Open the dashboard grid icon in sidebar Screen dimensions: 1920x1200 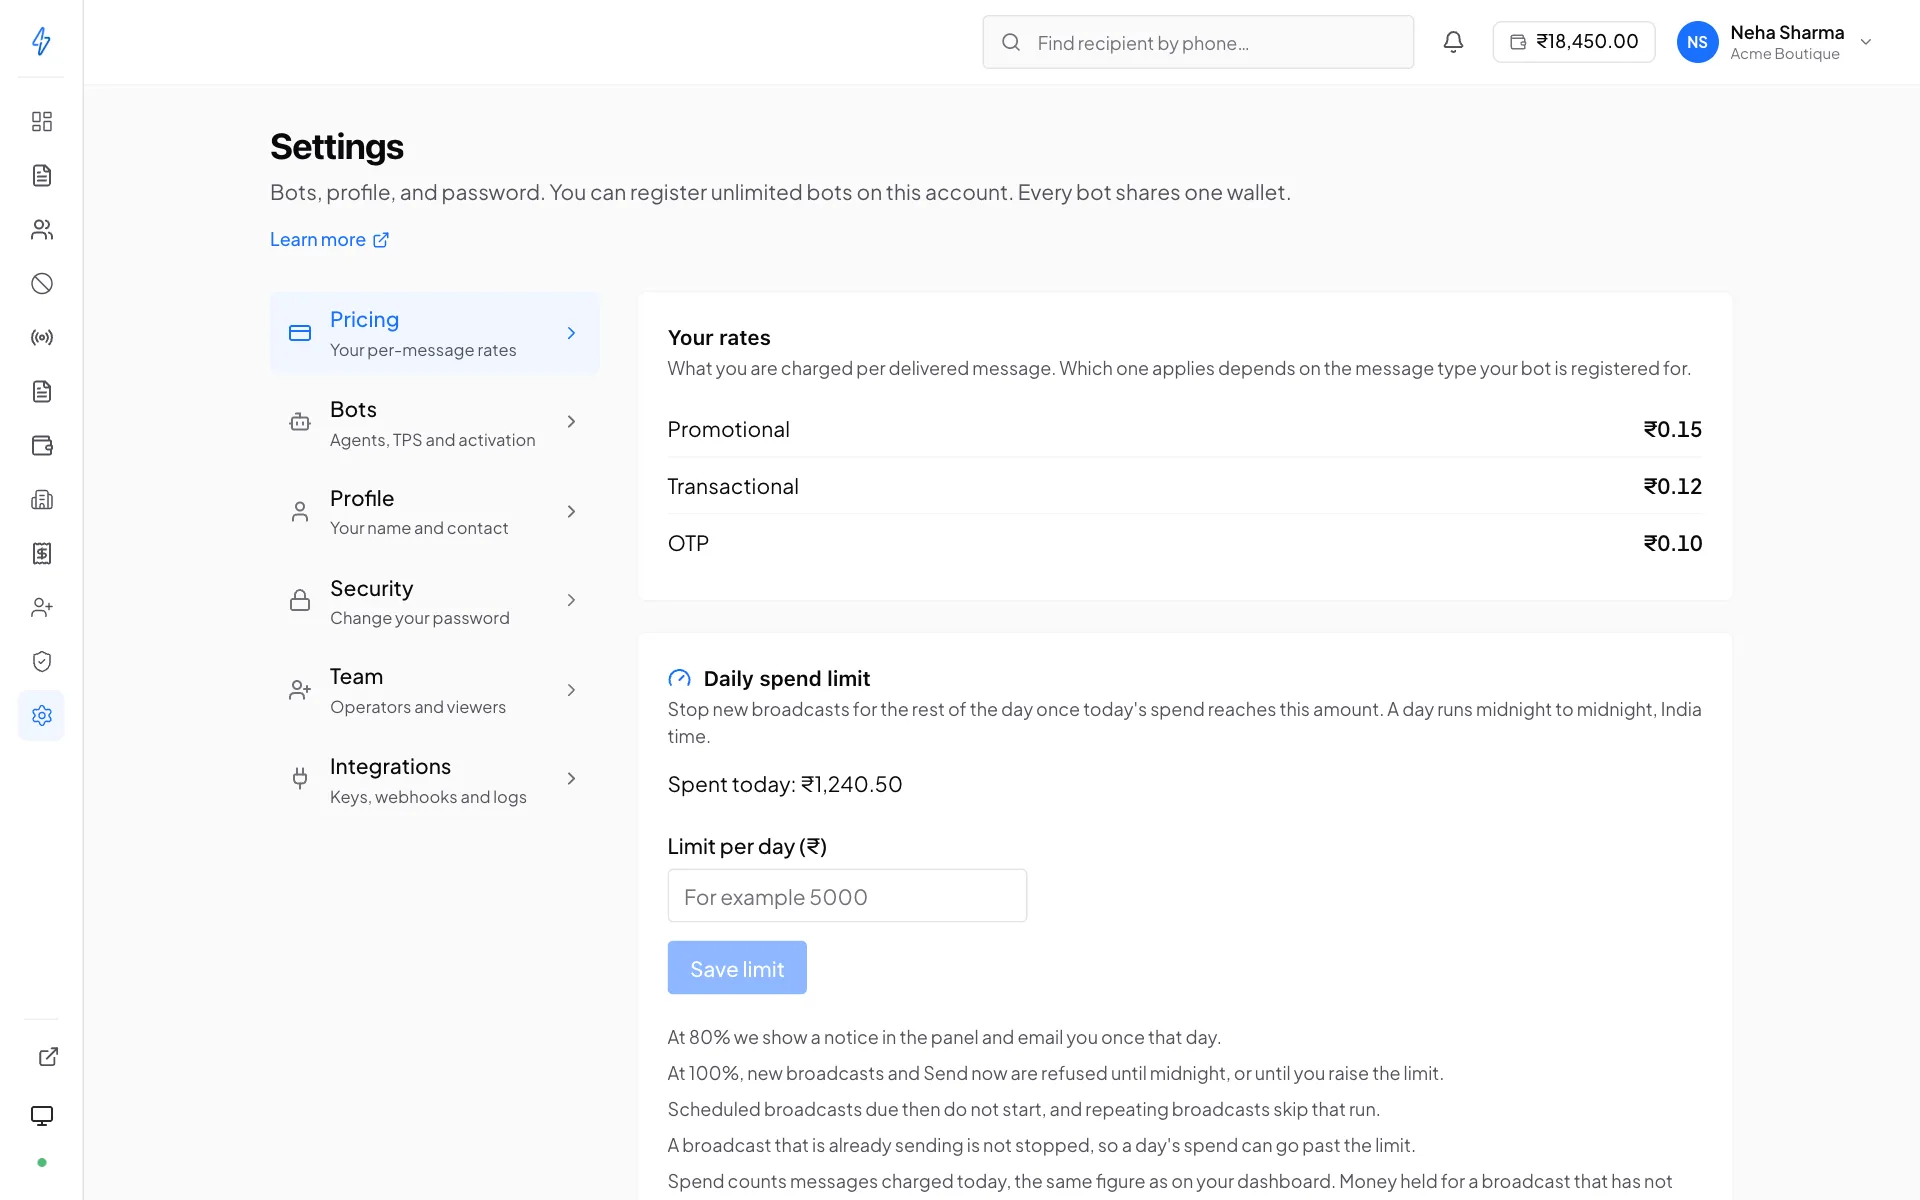coord(41,122)
